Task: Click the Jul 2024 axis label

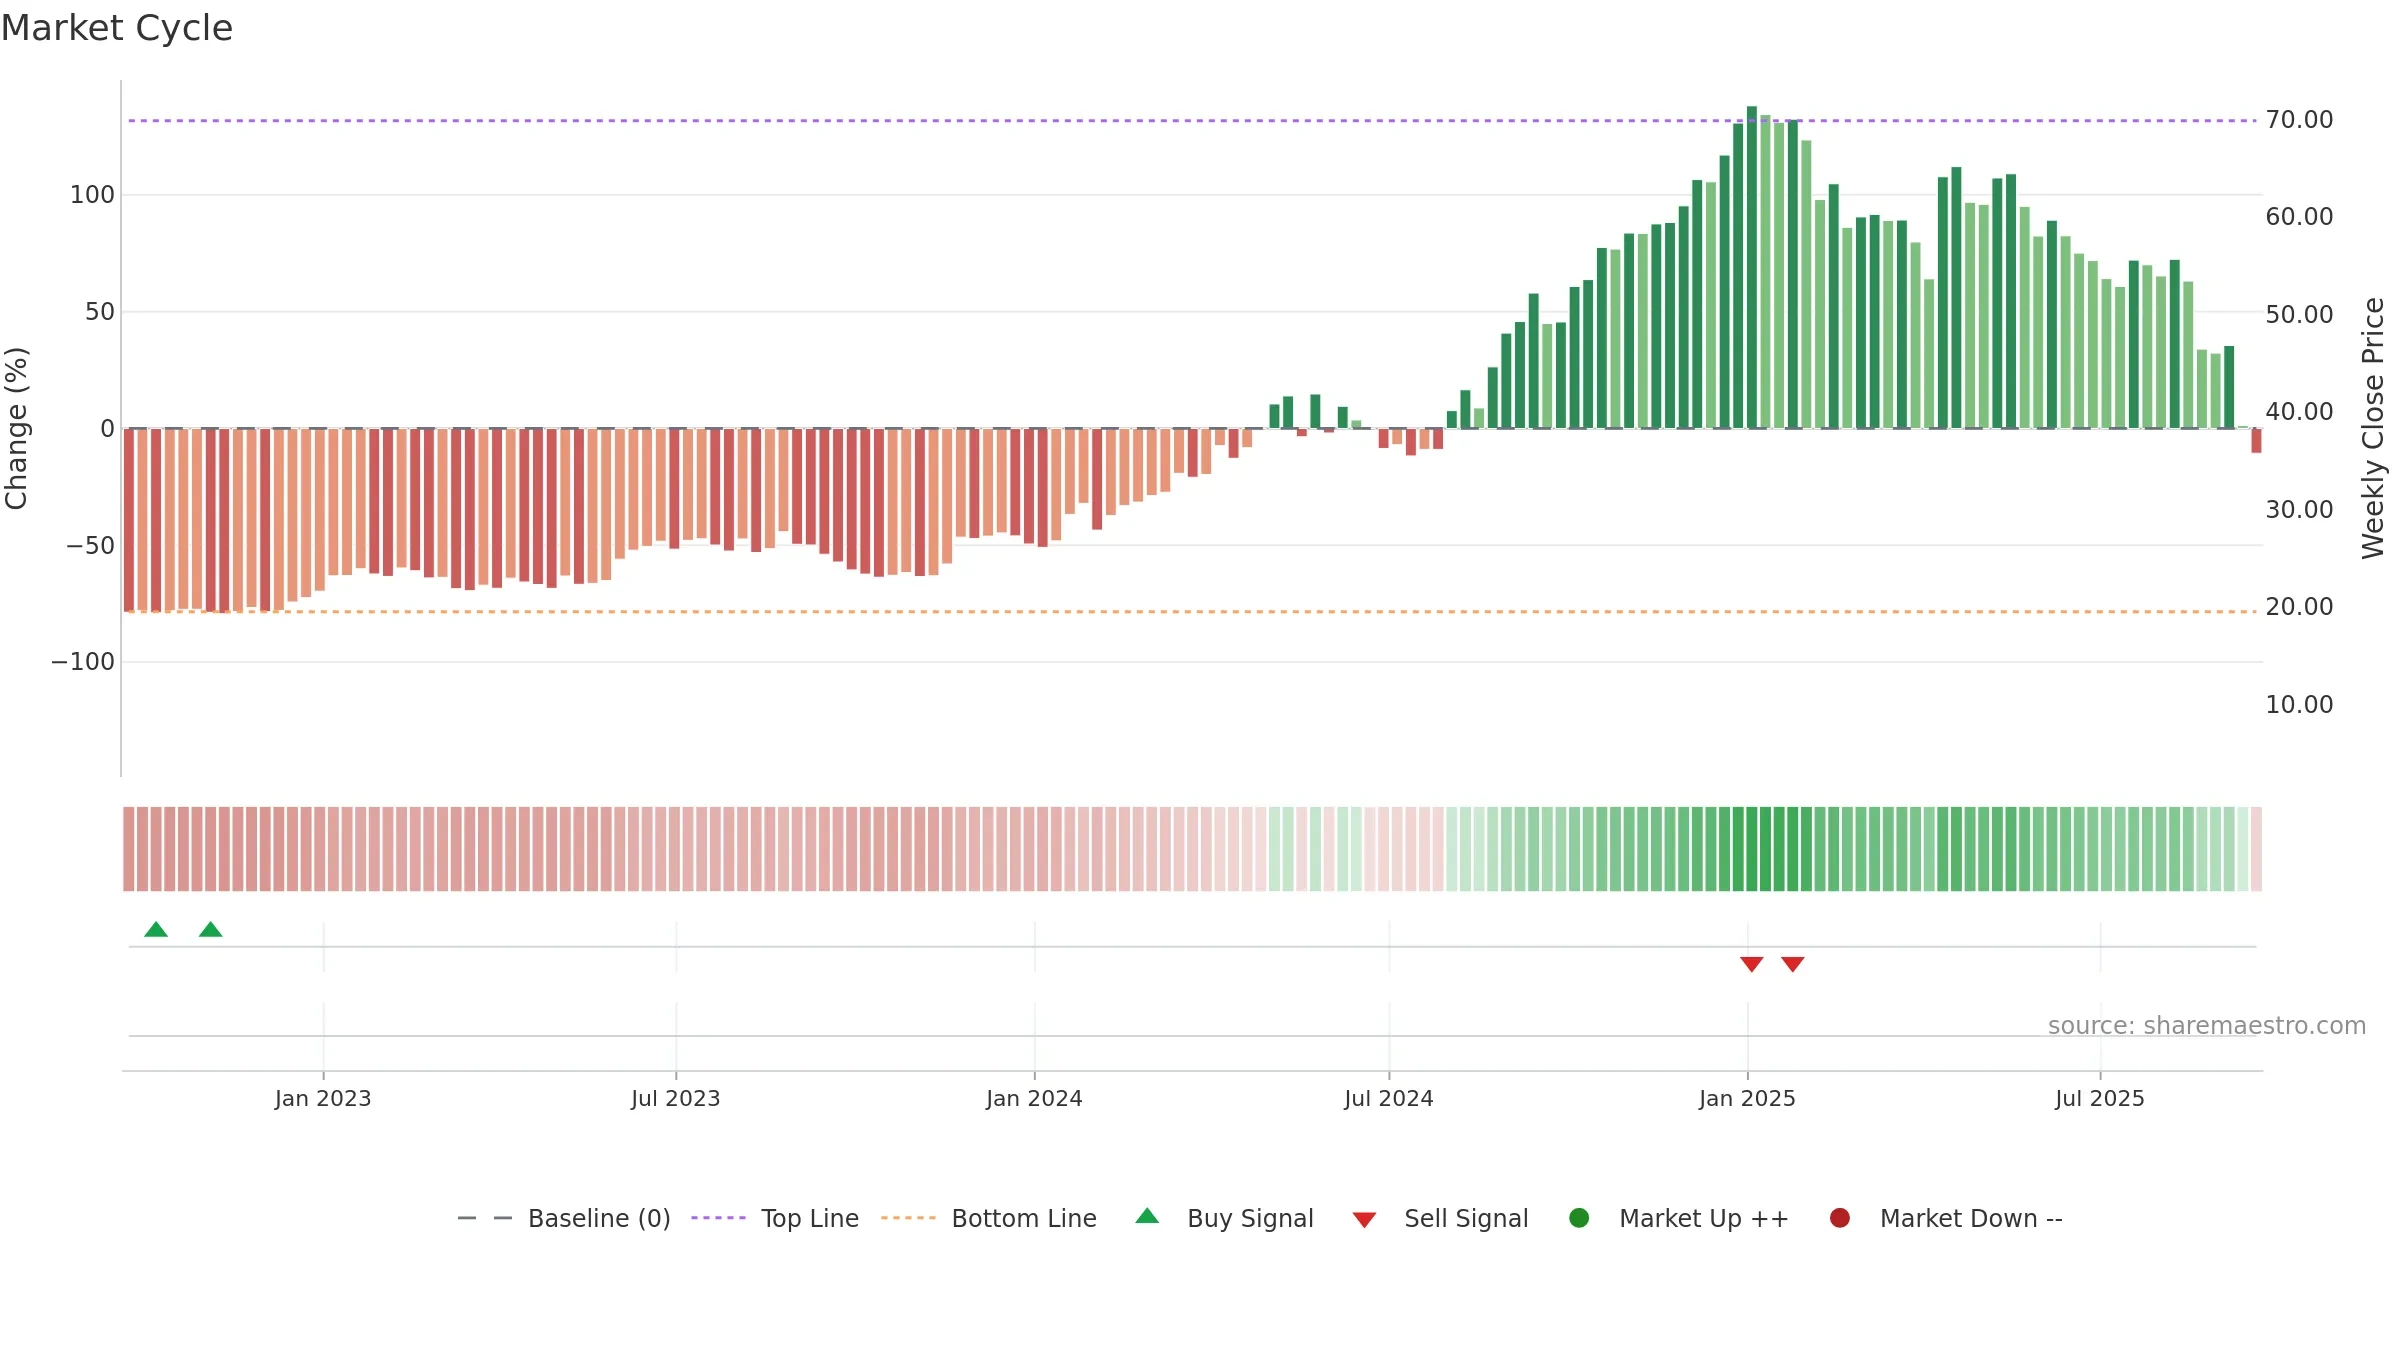Action: [1389, 1098]
